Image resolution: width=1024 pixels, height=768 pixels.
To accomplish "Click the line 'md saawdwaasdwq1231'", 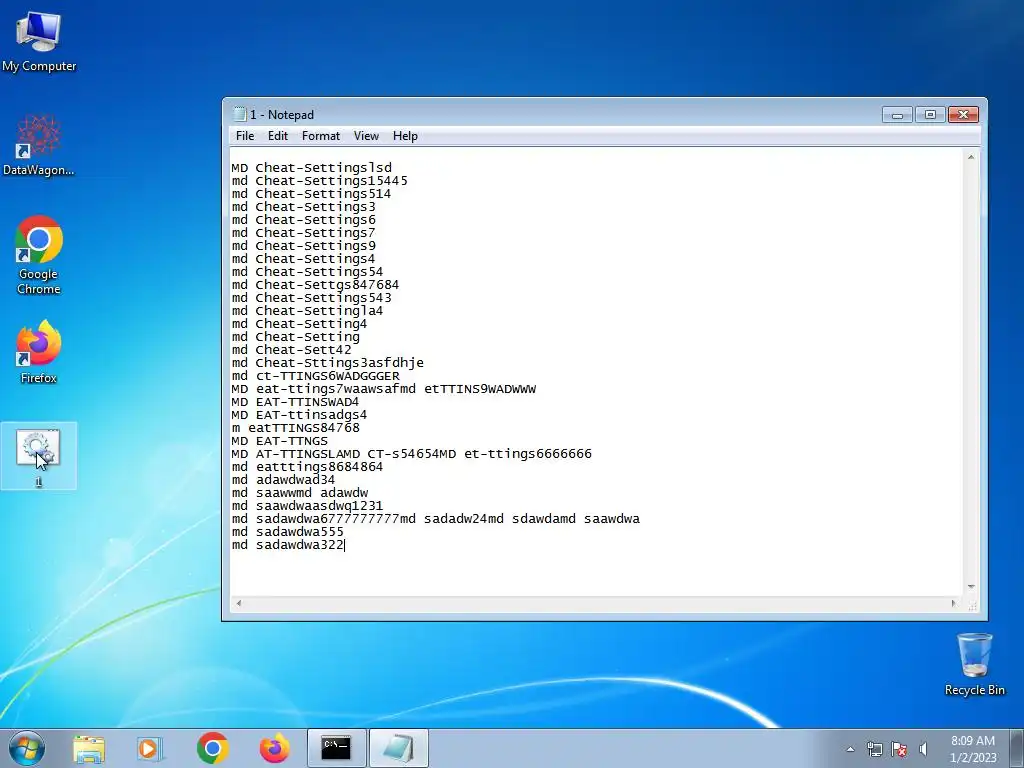I will click(x=308, y=506).
